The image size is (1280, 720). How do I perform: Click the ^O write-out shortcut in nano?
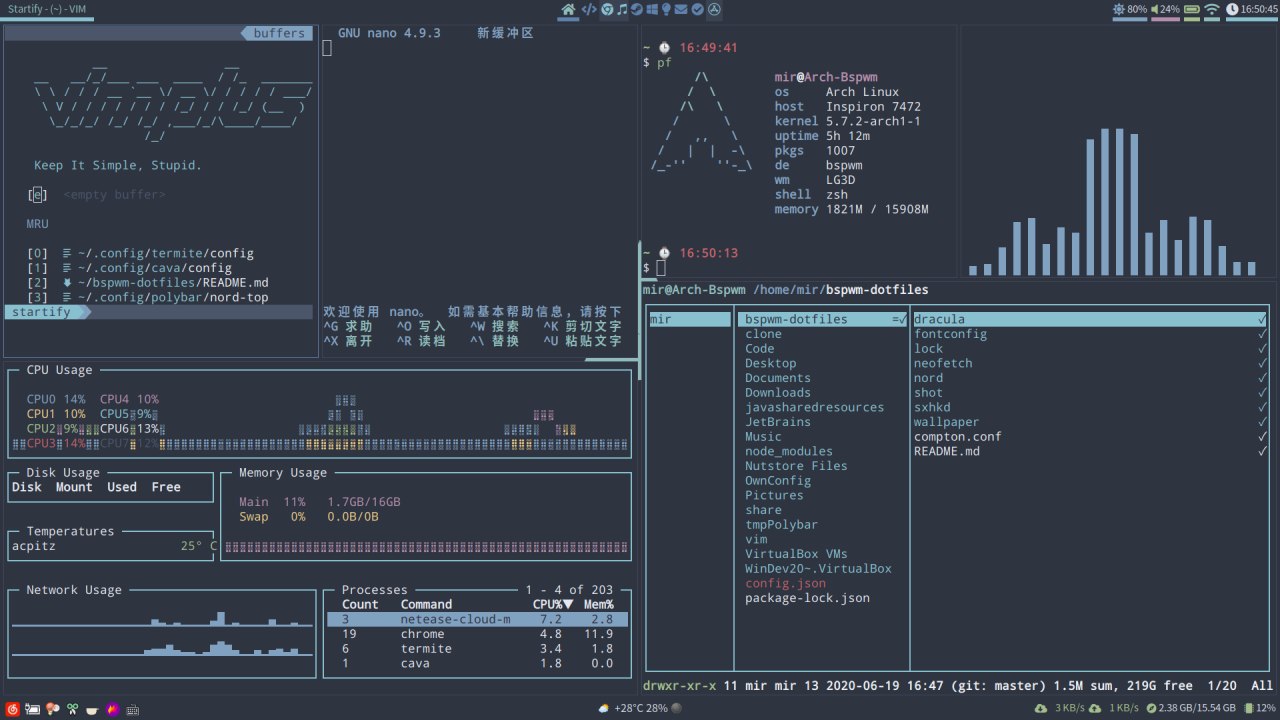click(x=421, y=326)
